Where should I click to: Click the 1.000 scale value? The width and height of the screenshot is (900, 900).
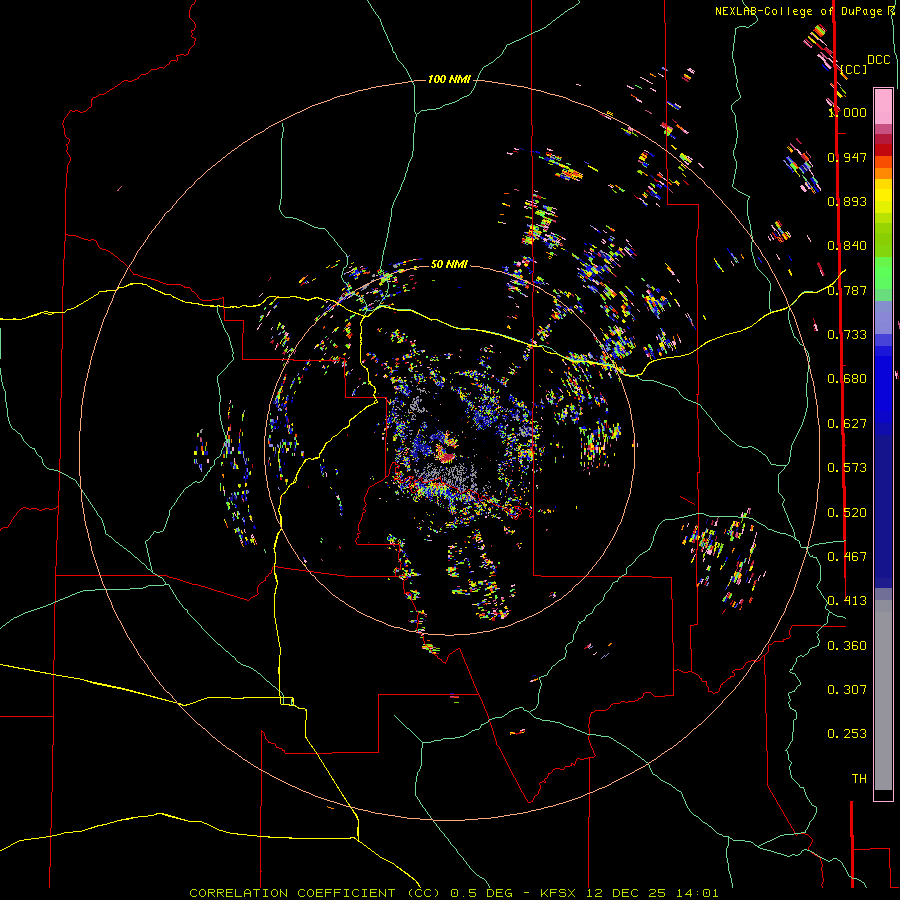848,112
